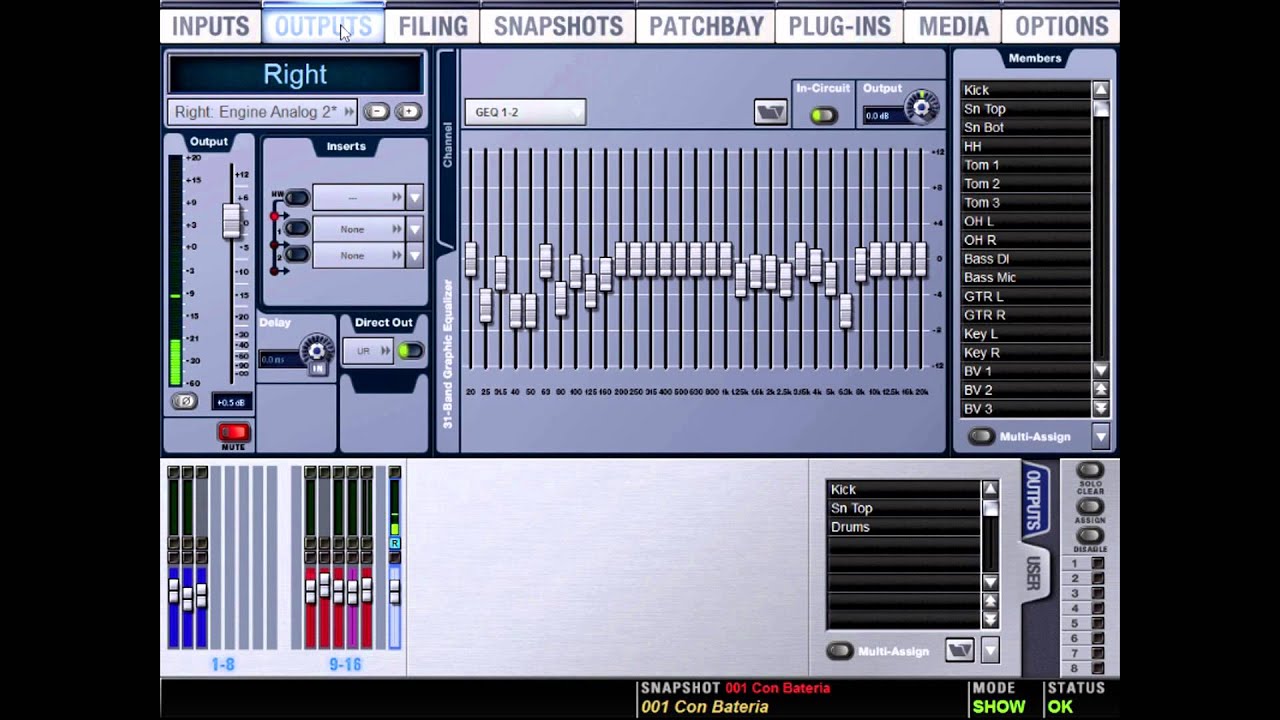Open the 1-8 output fader bank
This screenshot has width=1280, height=720.
[222, 664]
